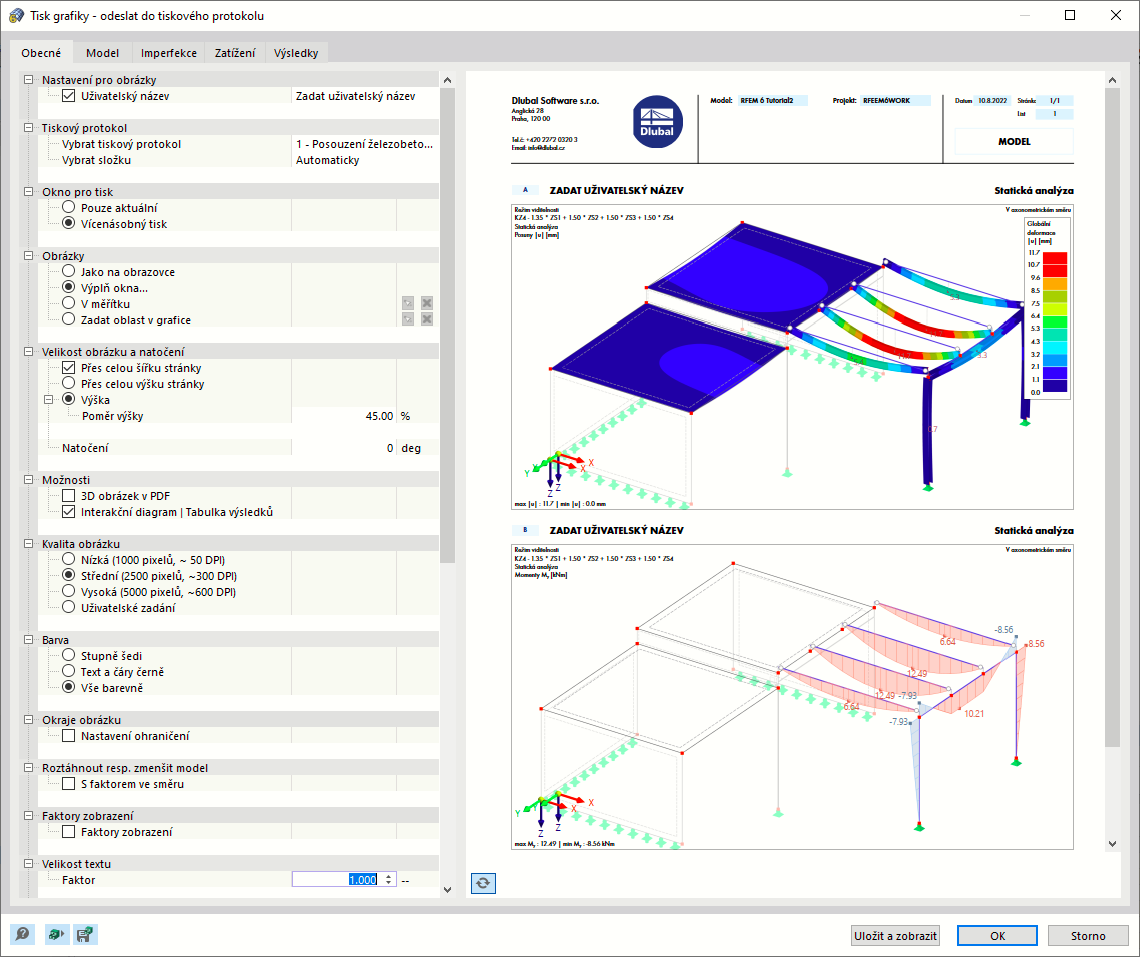
Task: Click the Dlubal logo in preview header
Action: click(x=657, y=121)
